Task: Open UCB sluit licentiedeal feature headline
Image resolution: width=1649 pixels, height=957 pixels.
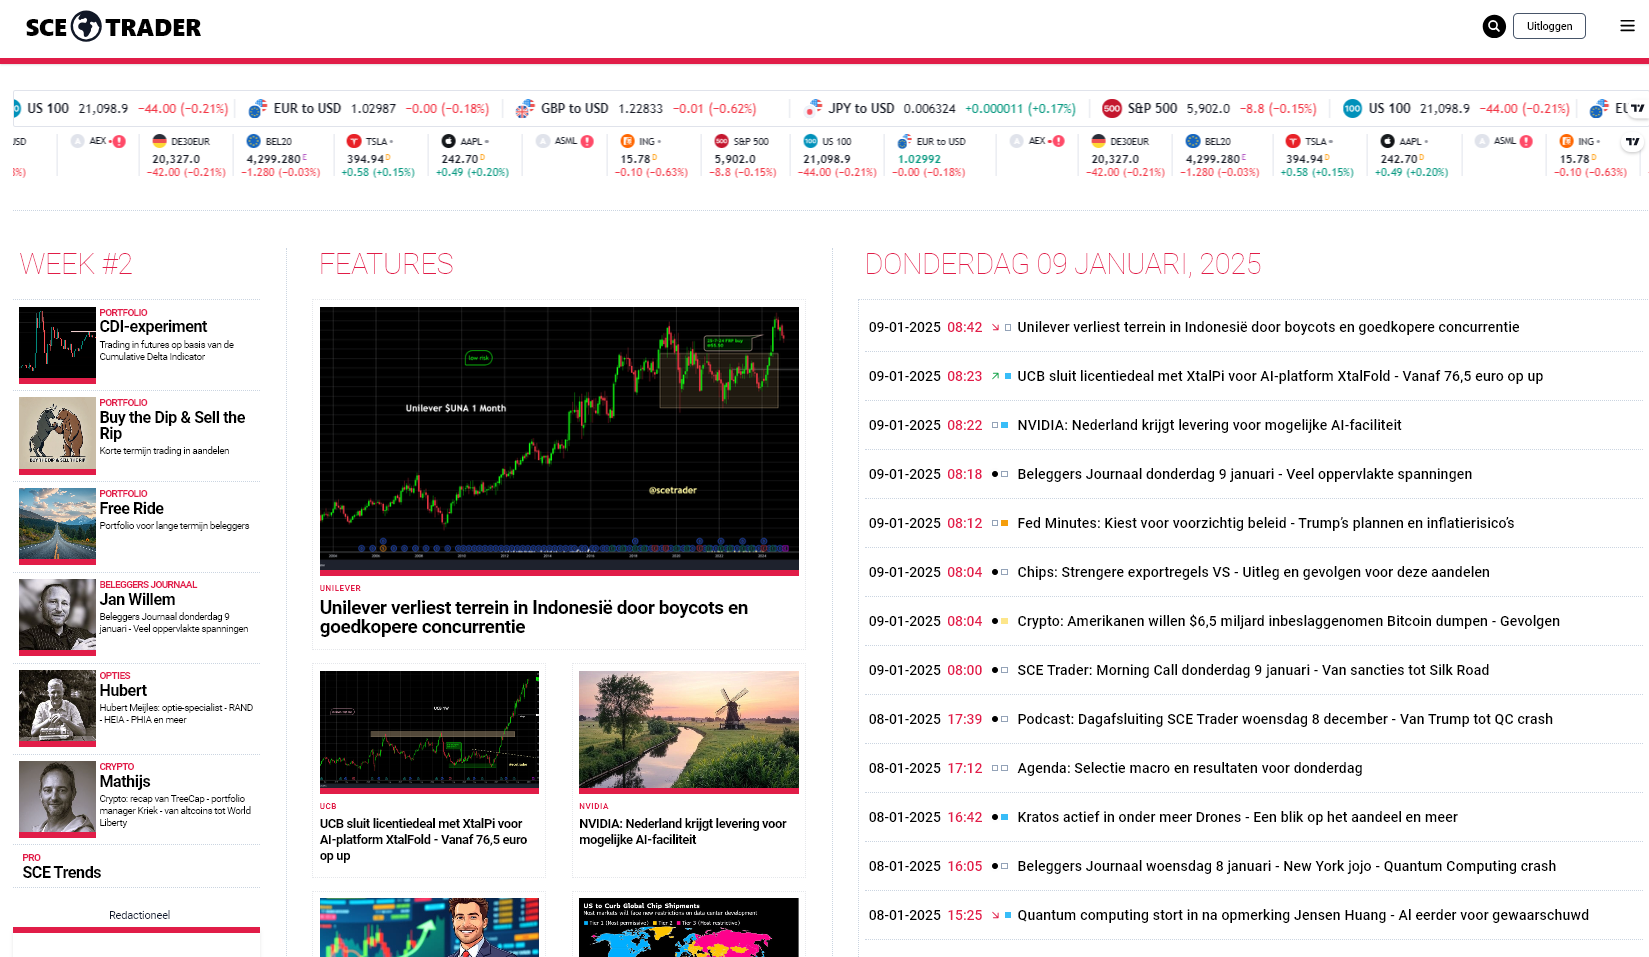Action: tap(424, 840)
